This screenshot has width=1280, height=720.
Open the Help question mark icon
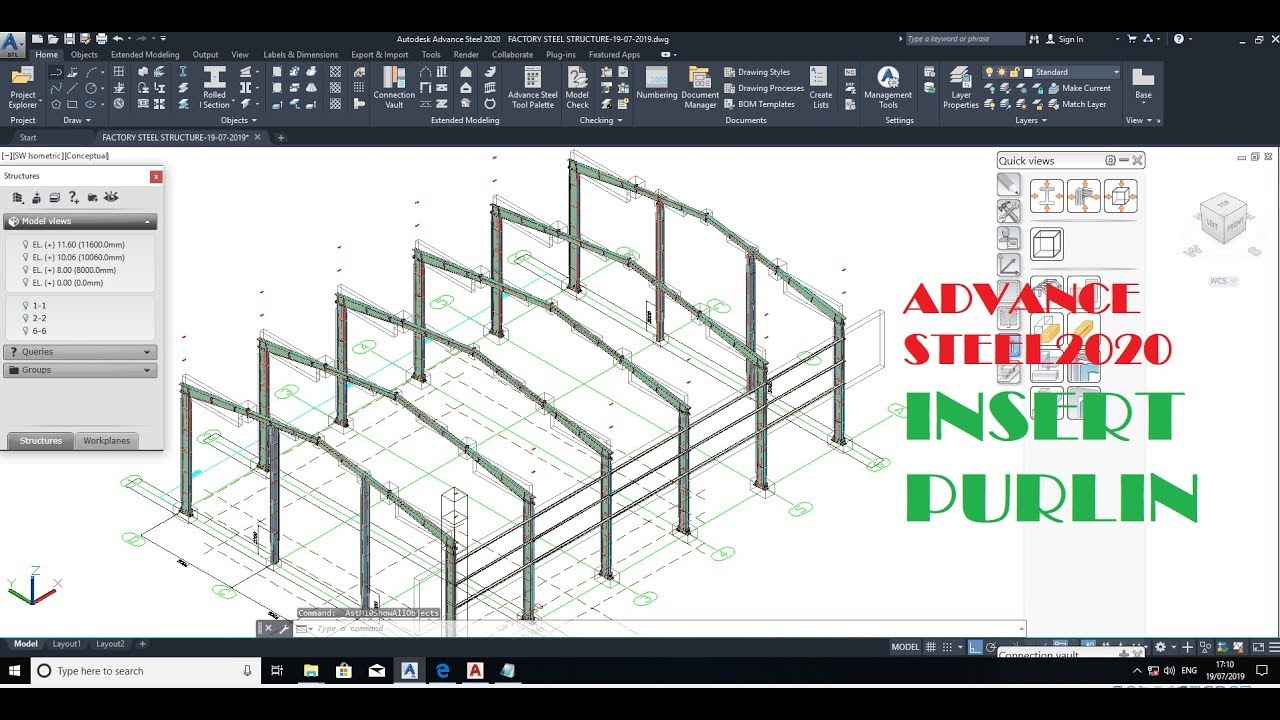pyautogui.click(x=1179, y=39)
